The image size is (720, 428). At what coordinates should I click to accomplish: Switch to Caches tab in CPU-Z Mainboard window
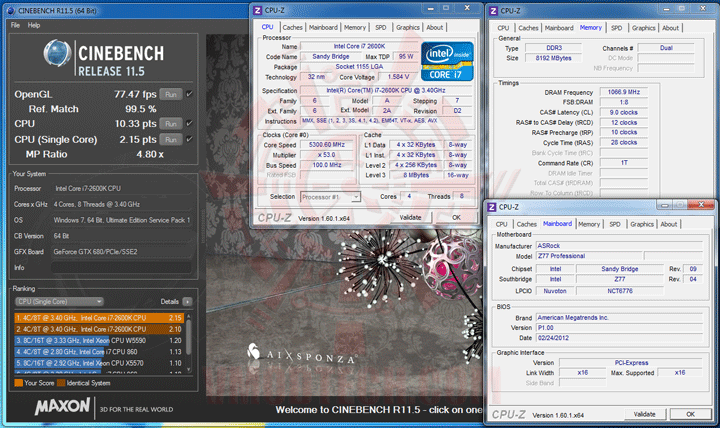pos(527,224)
